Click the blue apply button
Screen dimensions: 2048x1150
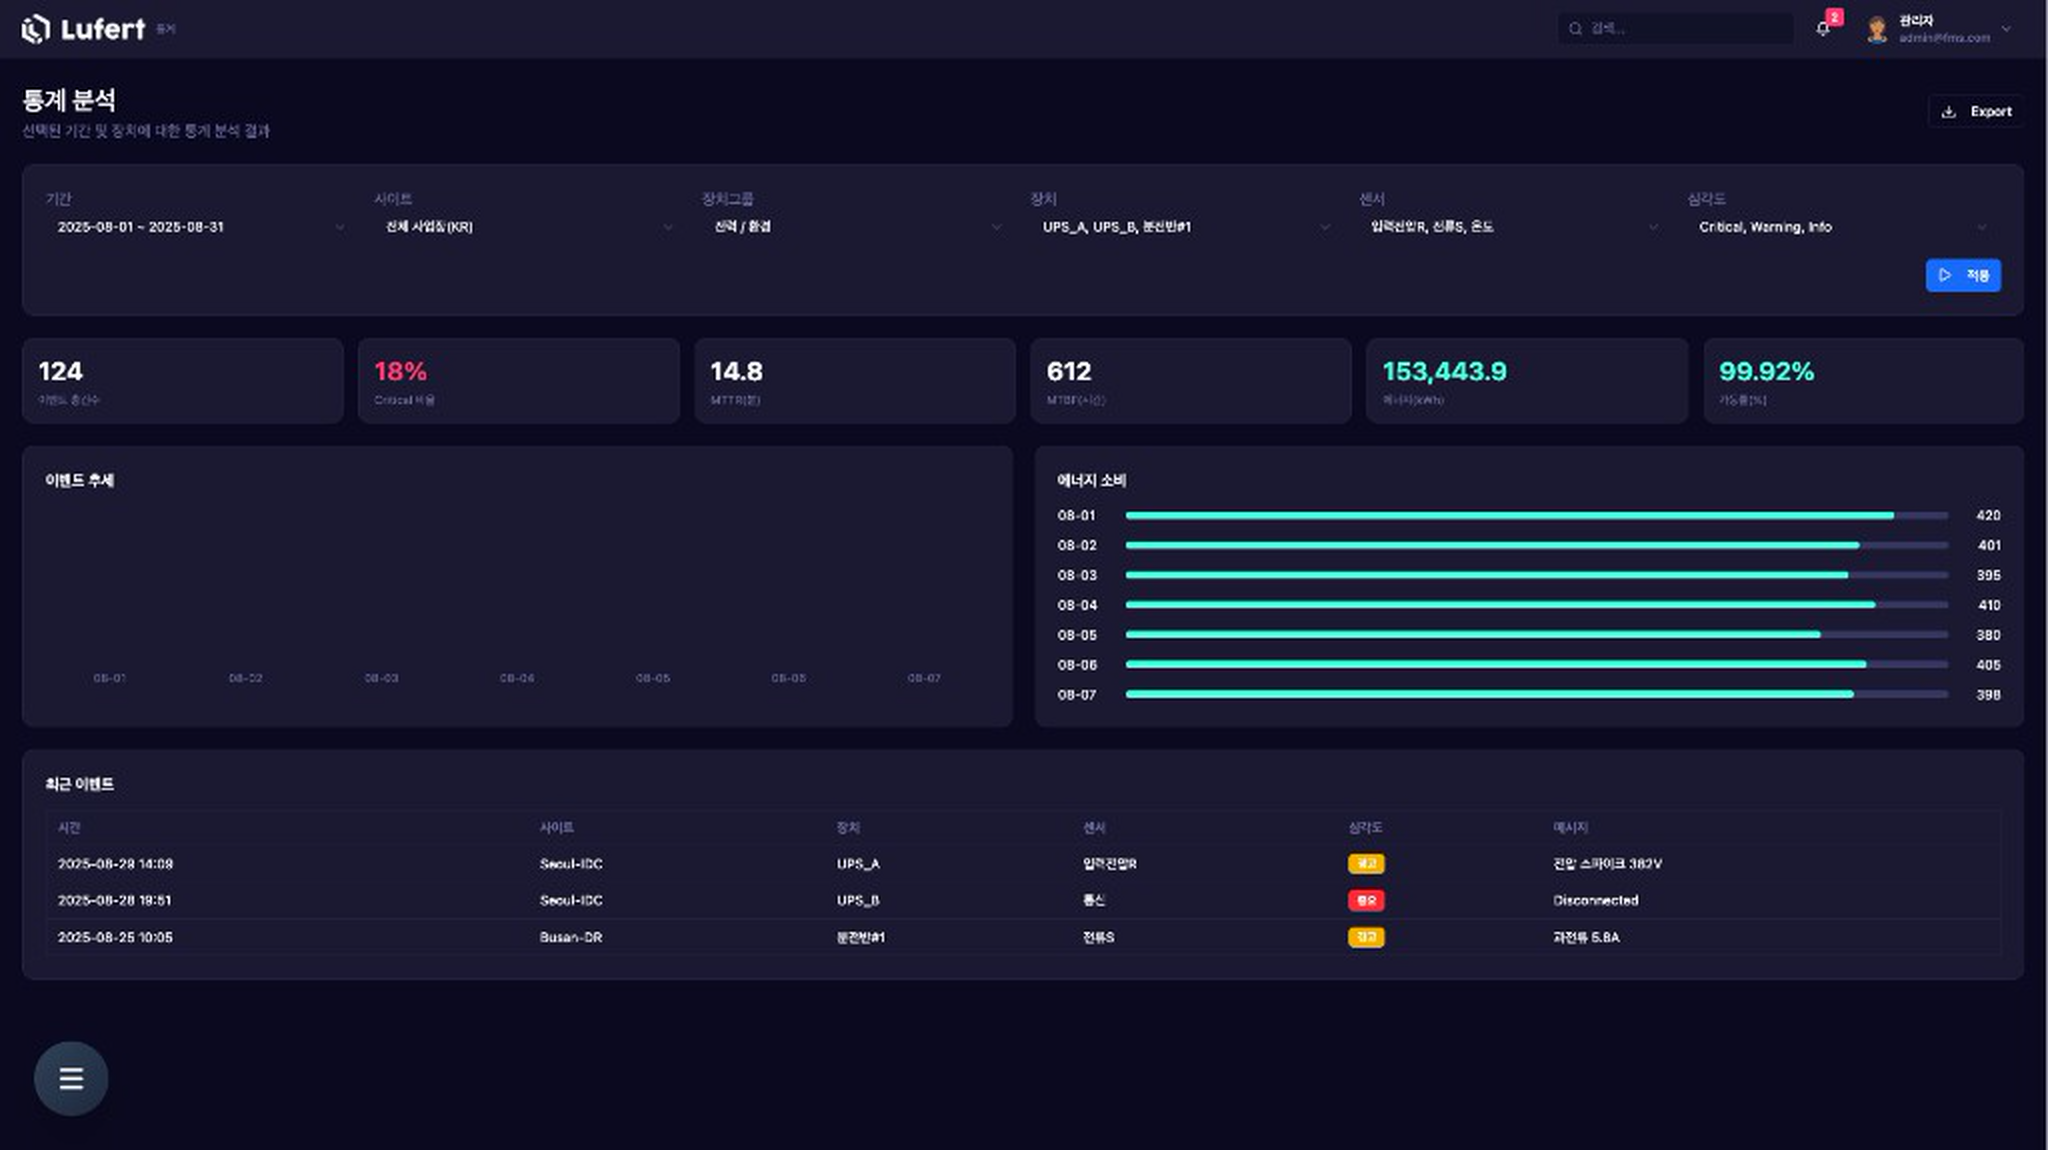point(1963,275)
